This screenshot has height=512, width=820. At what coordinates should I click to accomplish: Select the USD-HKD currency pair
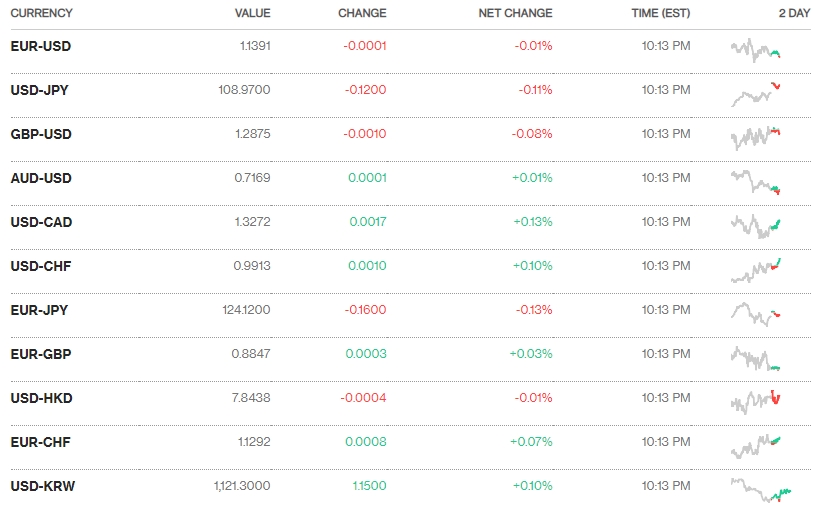[41, 398]
